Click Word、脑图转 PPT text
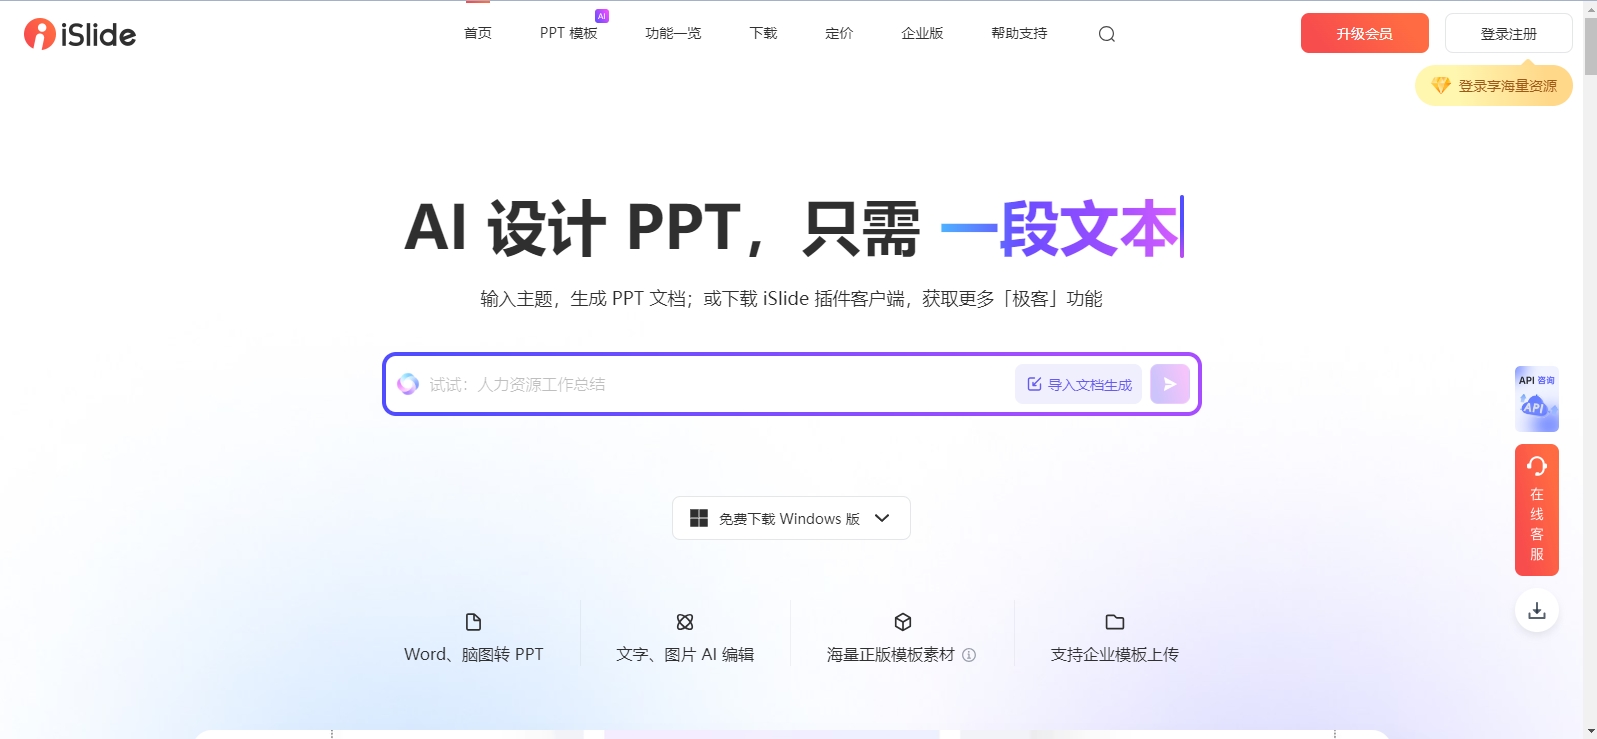1597x739 pixels. [474, 655]
